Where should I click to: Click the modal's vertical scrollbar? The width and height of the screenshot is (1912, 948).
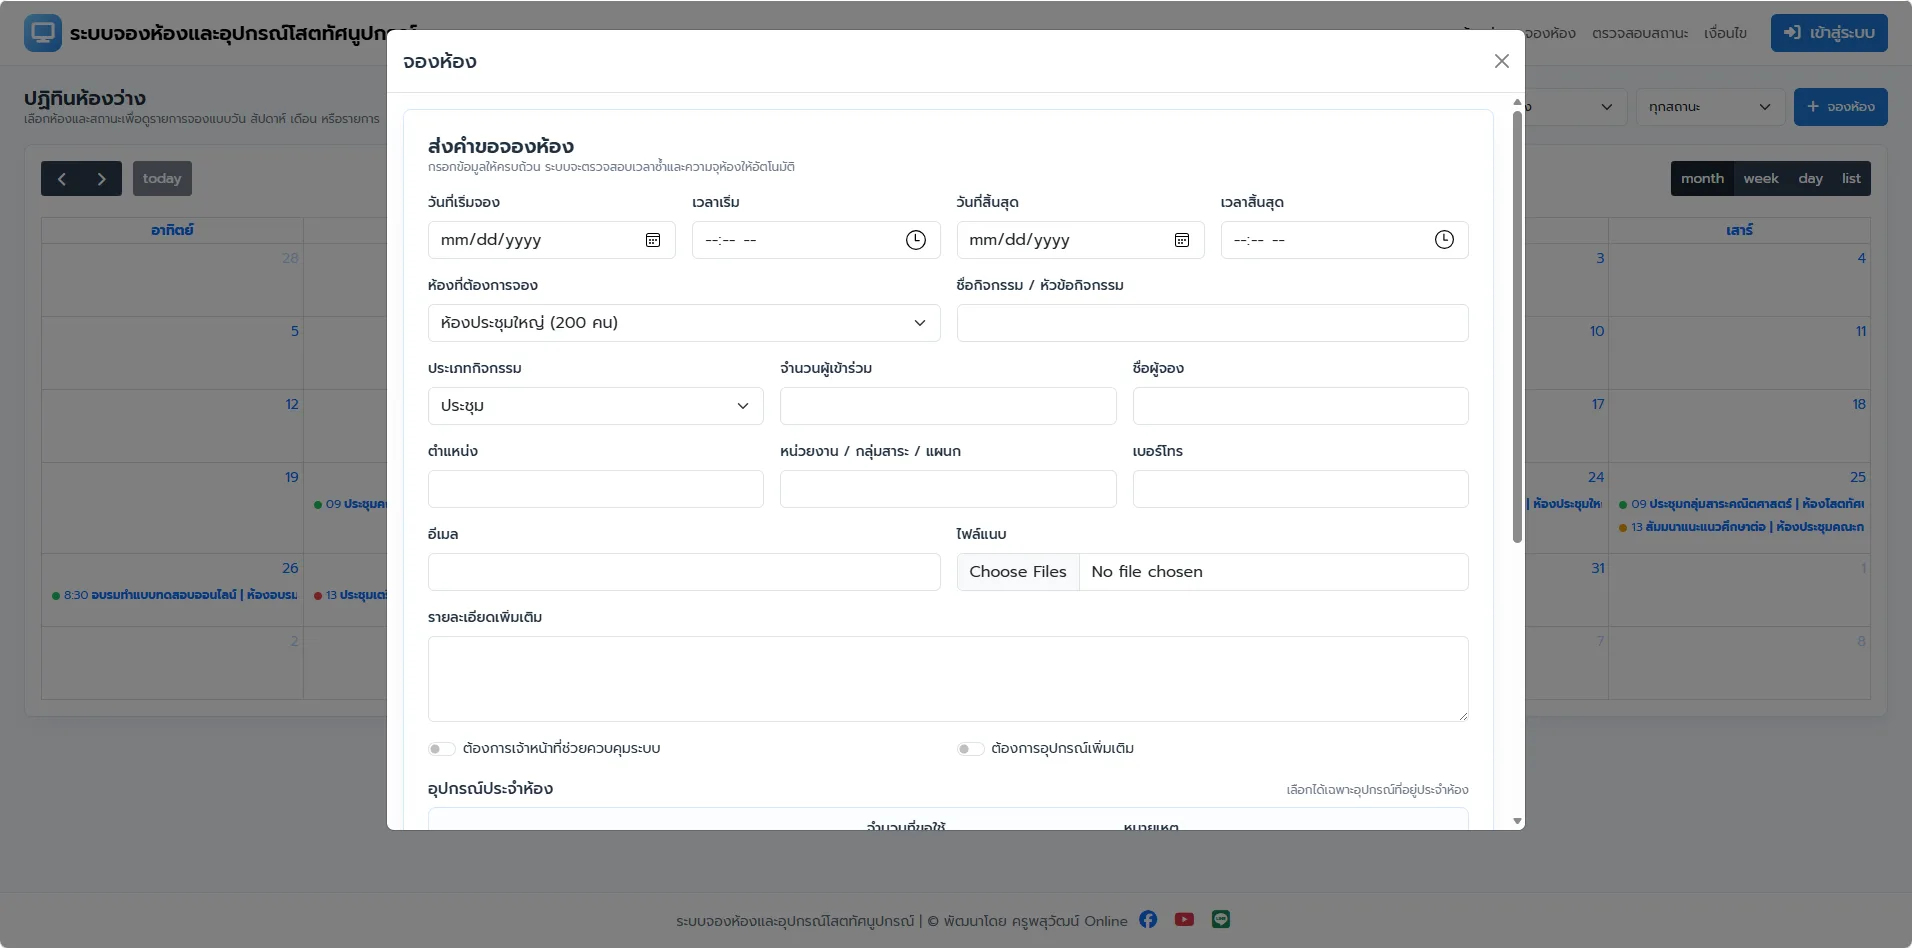point(1517,327)
